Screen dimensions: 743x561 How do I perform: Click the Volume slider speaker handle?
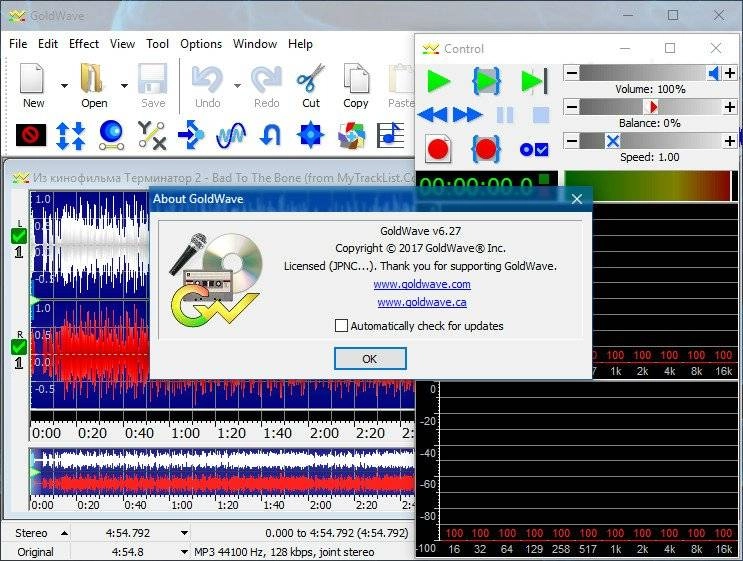[714, 73]
